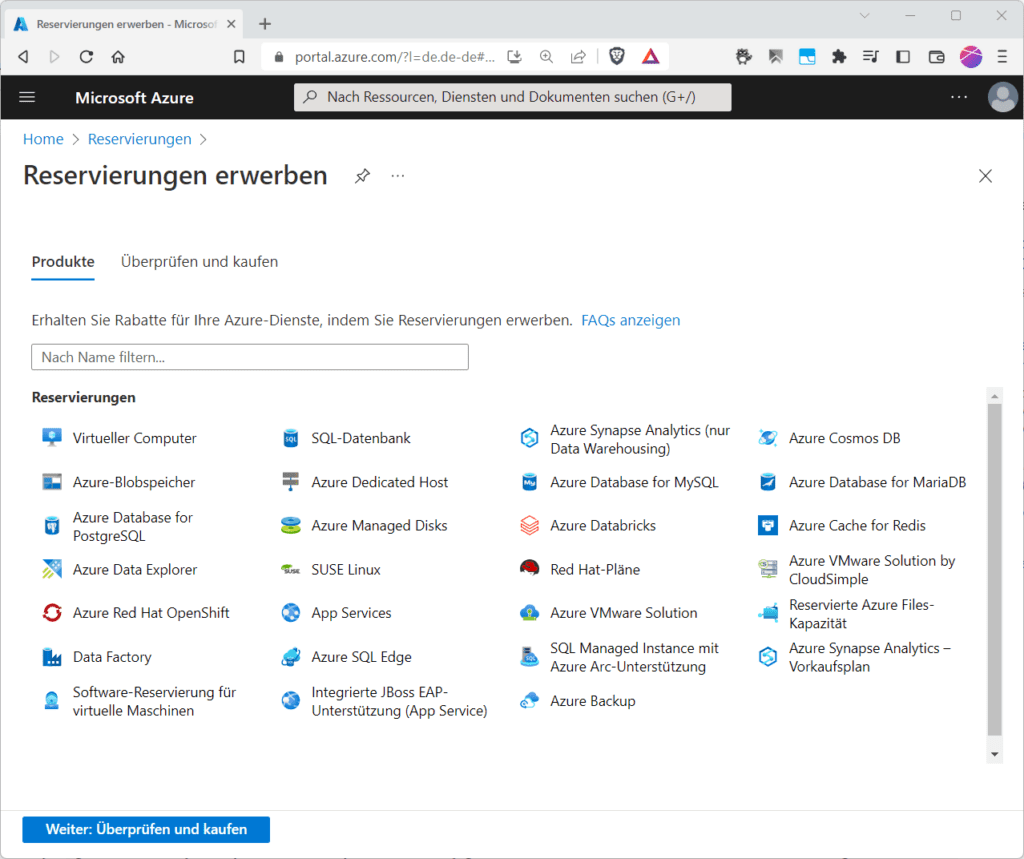Toggle the browser sidebar panel
The width and height of the screenshot is (1024, 859).
click(x=903, y=57)
